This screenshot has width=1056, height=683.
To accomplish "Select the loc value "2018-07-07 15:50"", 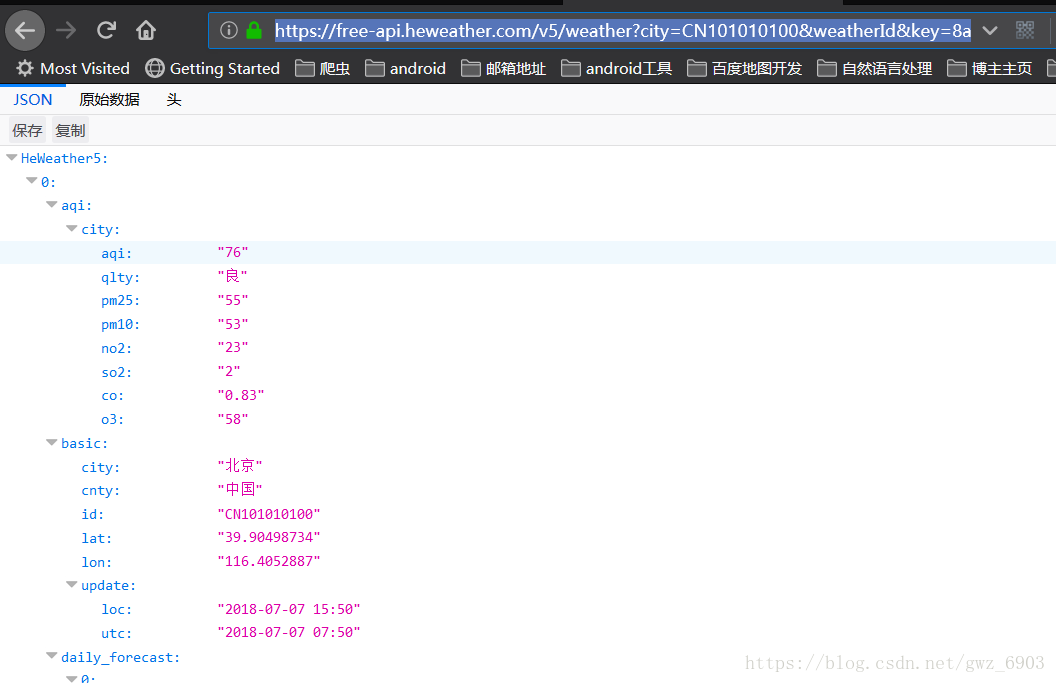I will (289, 609).
